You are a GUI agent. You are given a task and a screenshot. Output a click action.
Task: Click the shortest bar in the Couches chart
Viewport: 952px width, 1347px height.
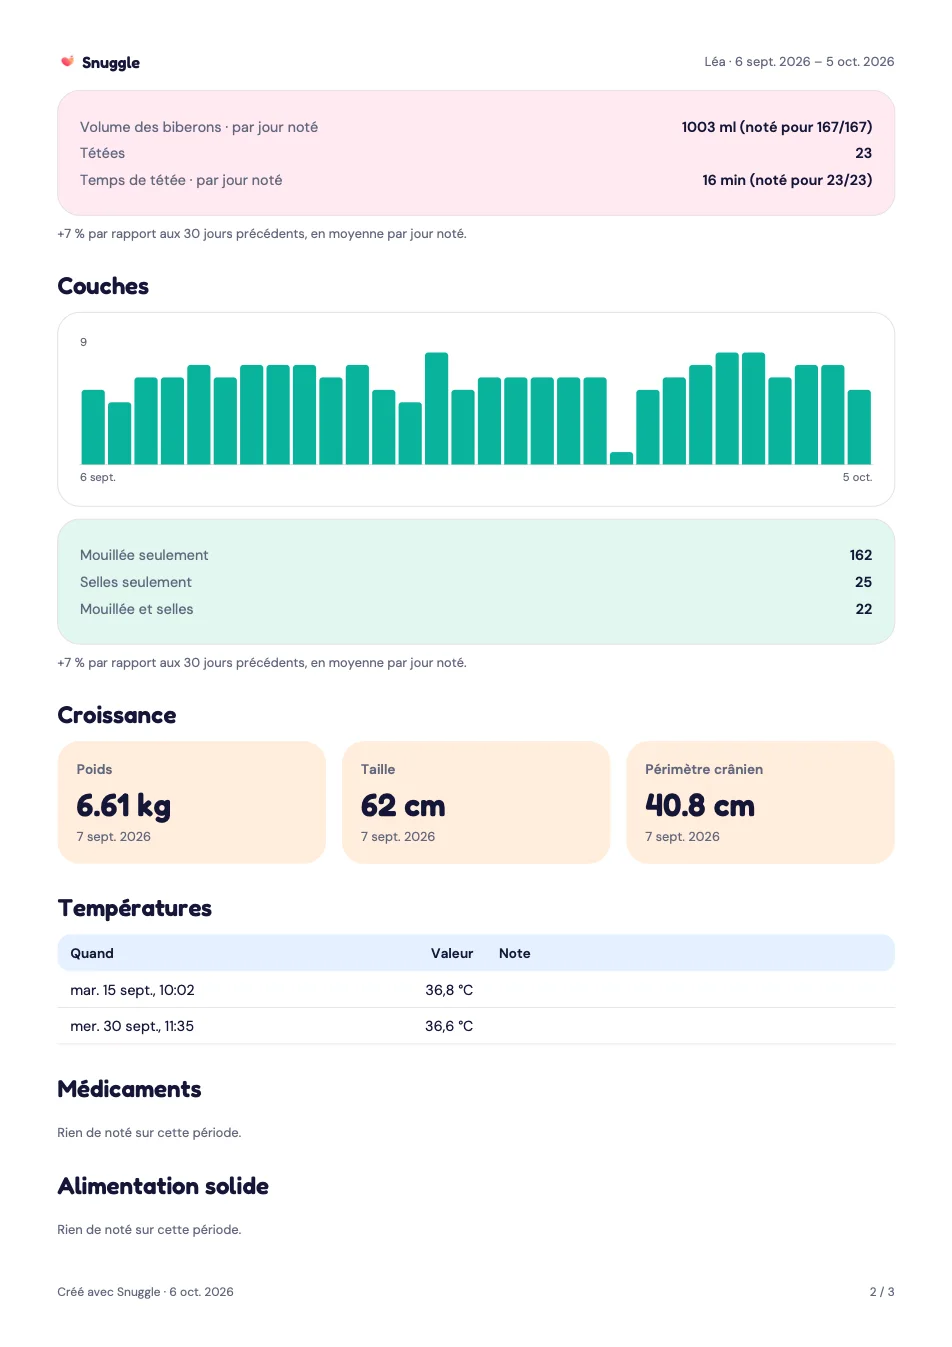[x=622, y=458]
